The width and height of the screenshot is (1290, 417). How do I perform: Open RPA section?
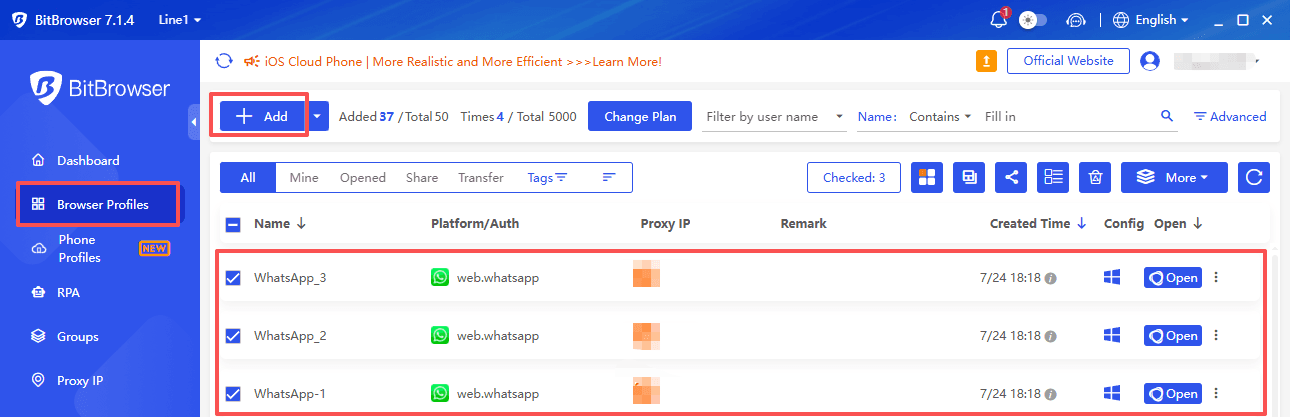[x=68, y=292]
